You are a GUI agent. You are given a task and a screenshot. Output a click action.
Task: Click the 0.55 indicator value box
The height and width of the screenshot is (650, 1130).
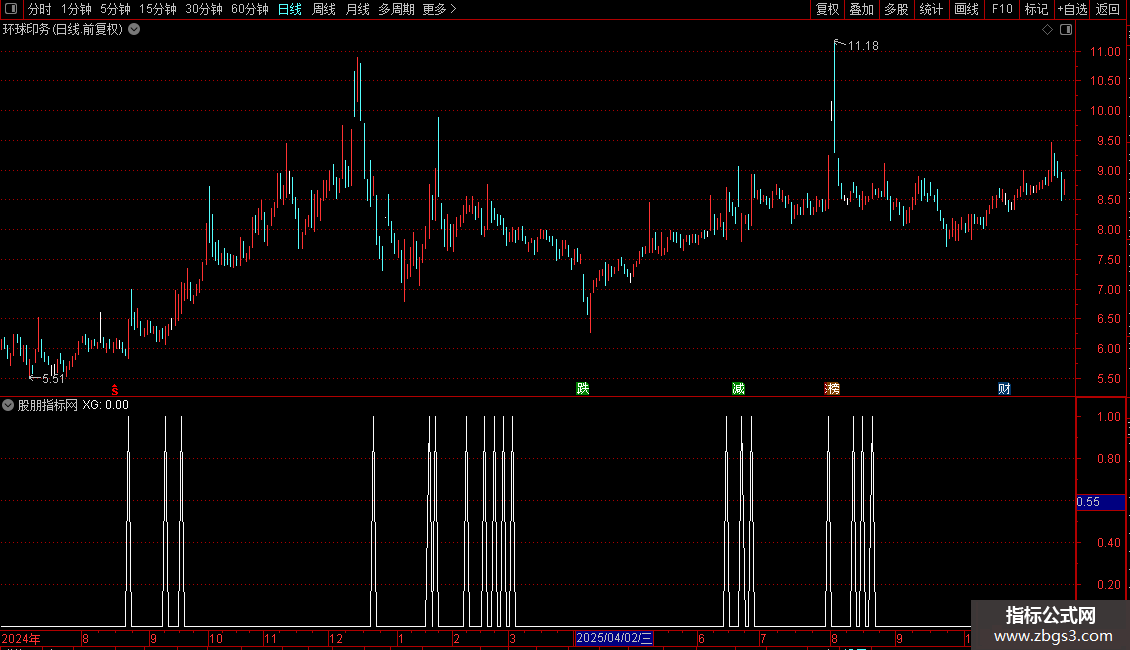pos(1100,502)
